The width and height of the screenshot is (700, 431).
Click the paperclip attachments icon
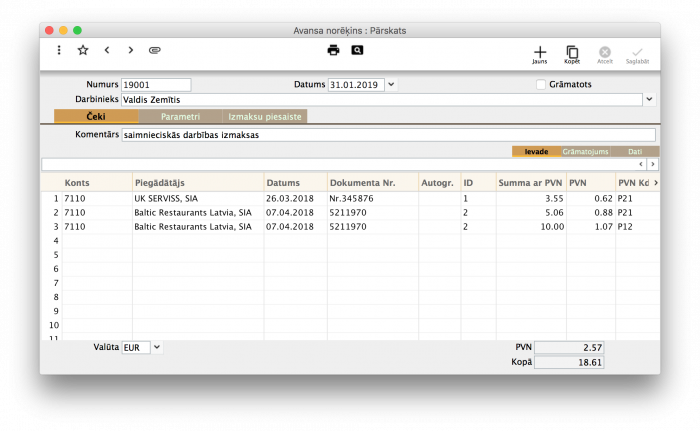tap(154, 50)
